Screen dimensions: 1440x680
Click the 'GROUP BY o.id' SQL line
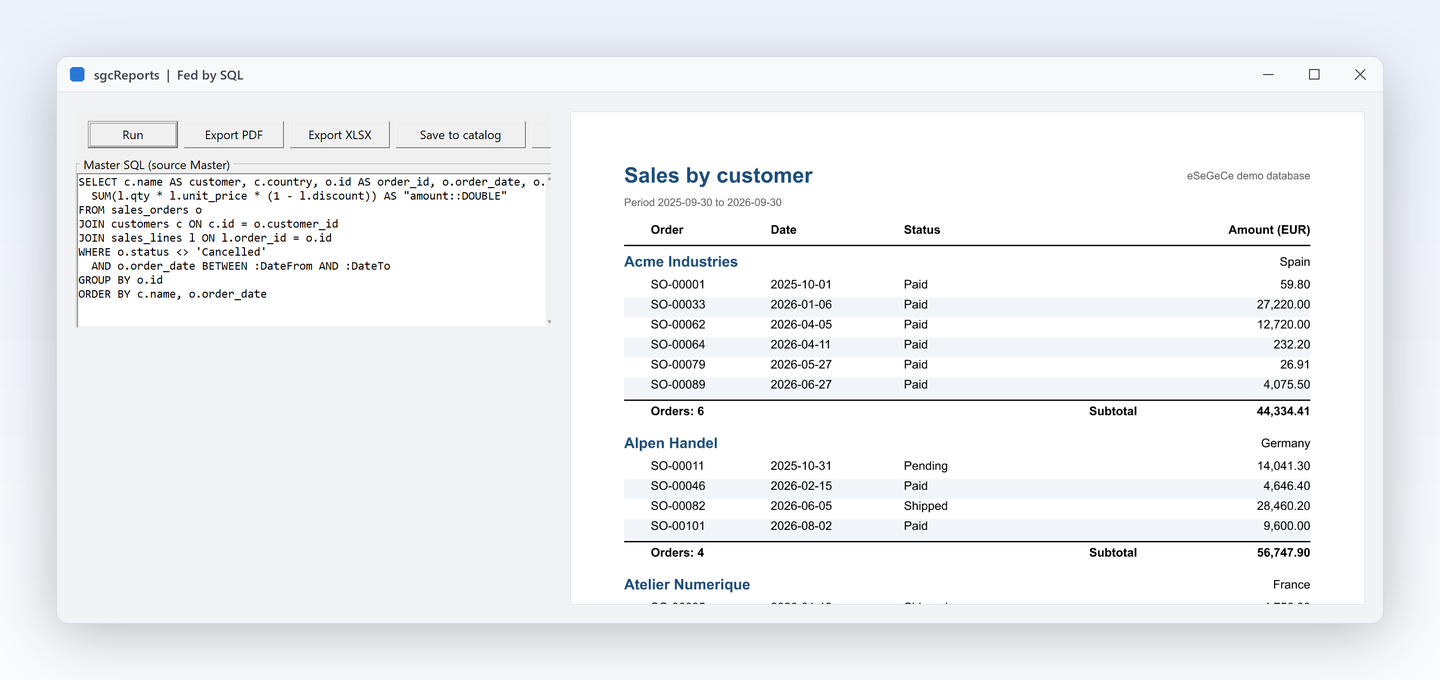tap(120, 280)
